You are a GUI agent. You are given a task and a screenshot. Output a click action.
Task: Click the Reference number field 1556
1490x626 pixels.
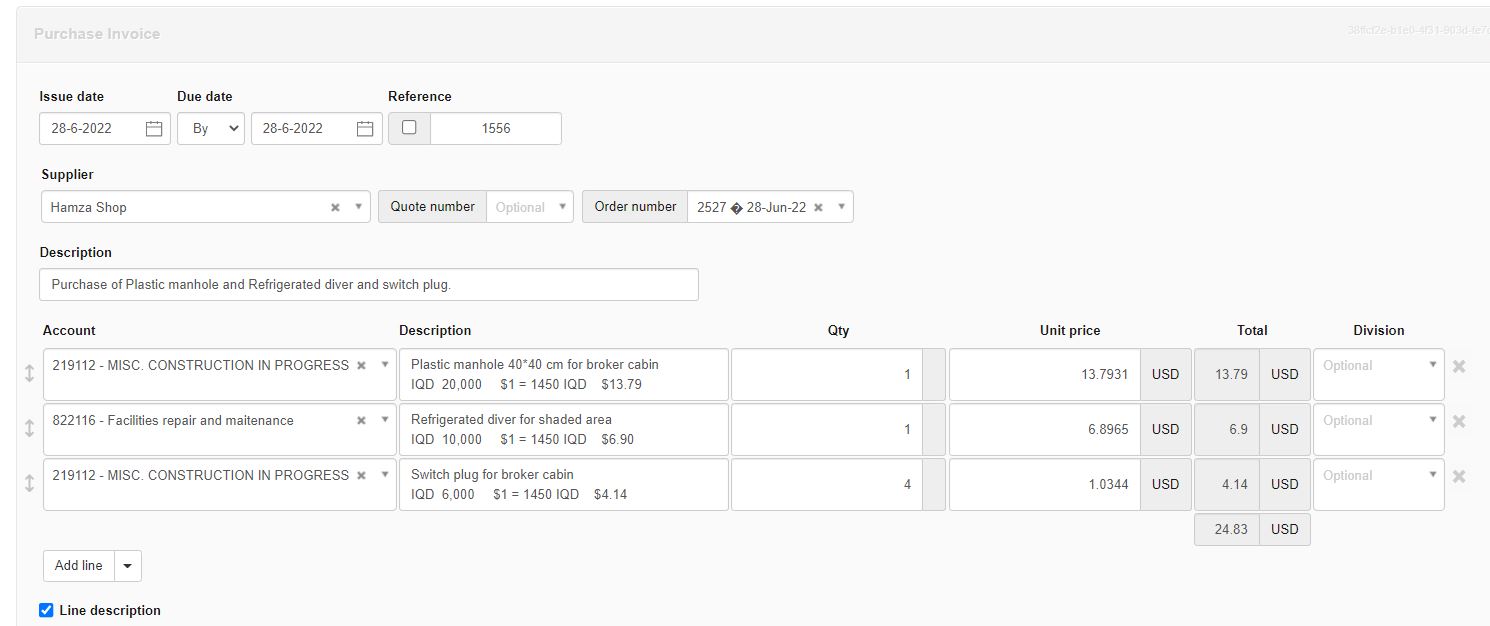(x=495, y=129)
